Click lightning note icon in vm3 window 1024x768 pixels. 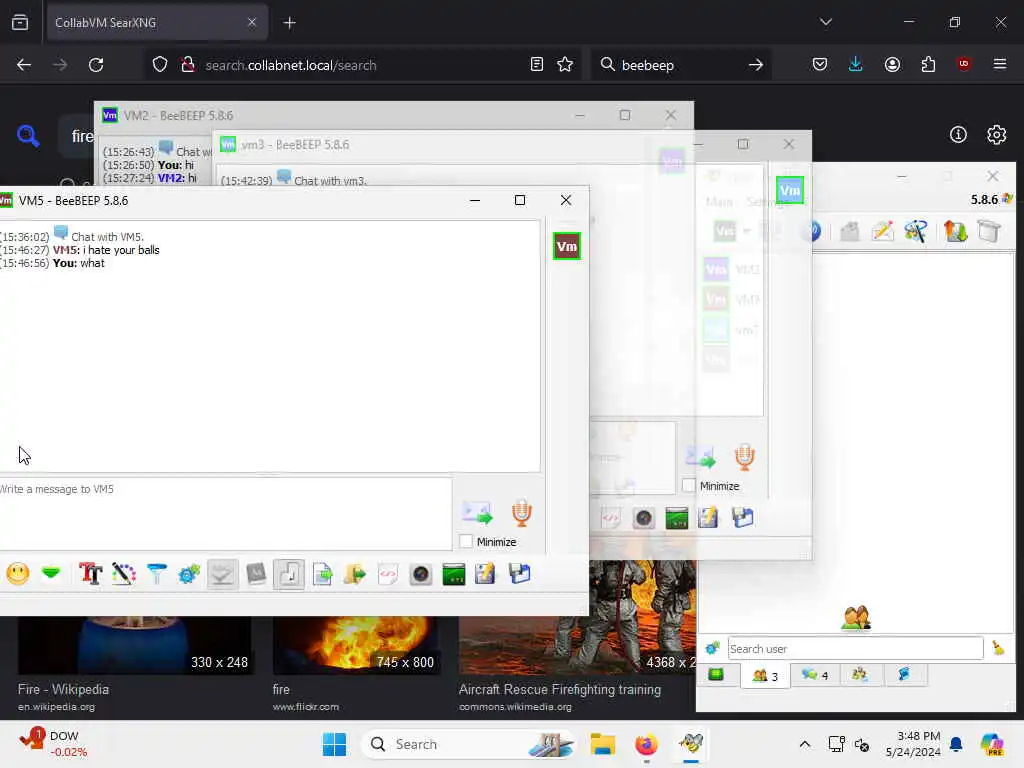(708, 518)
